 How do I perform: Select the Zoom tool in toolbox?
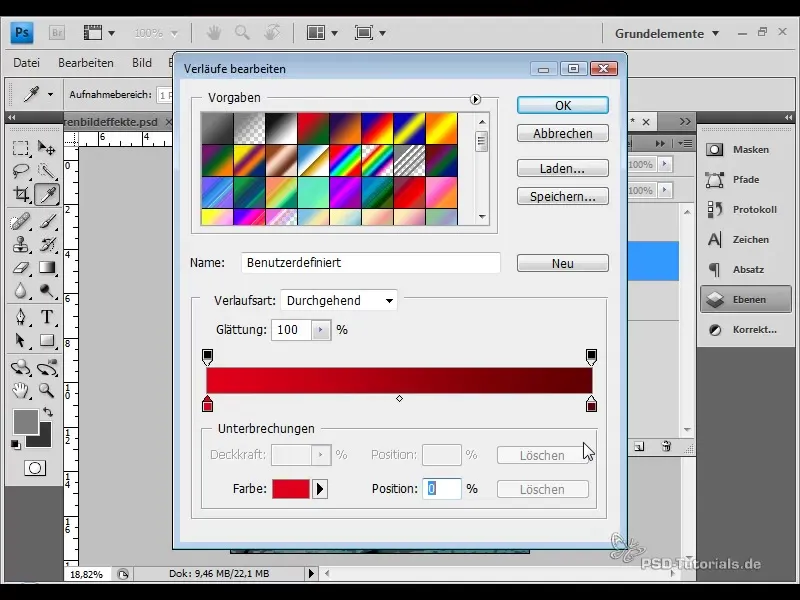click(46, 391)
